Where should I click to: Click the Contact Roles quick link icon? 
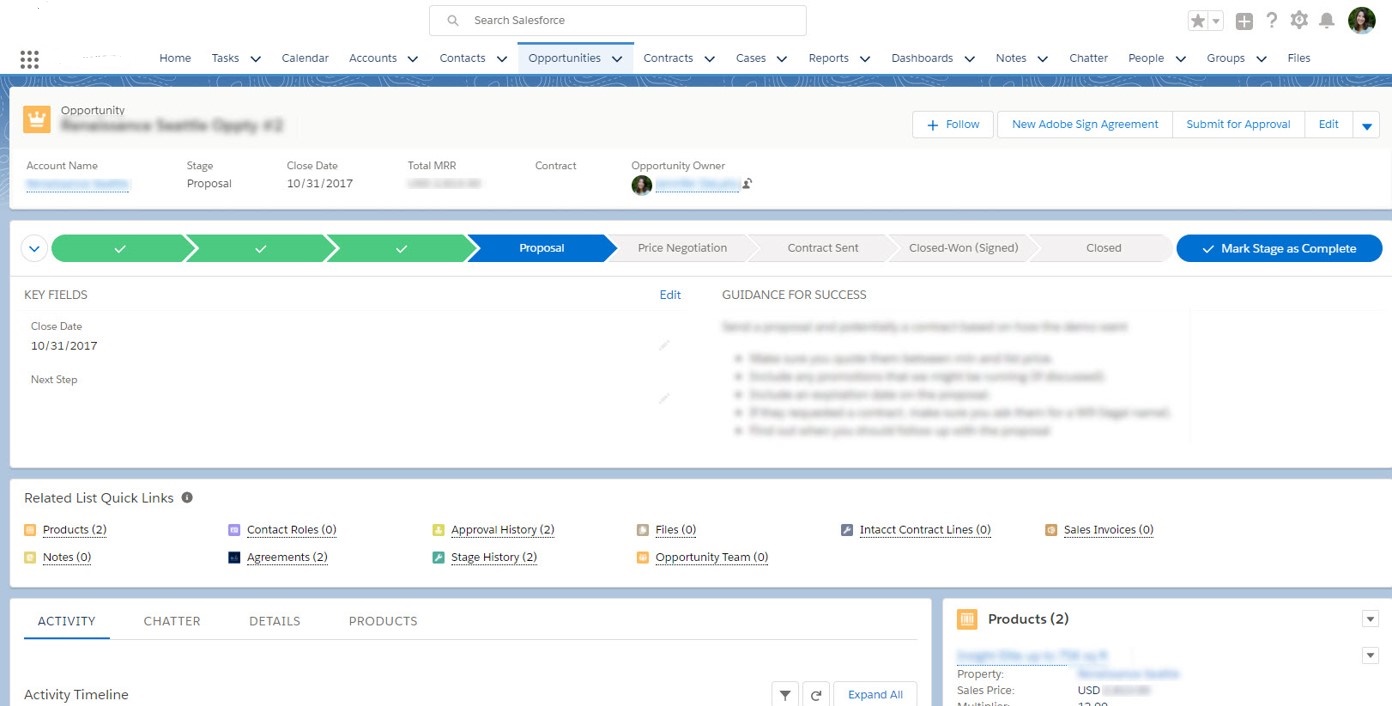pyautogui.click(x=234, y=530)
